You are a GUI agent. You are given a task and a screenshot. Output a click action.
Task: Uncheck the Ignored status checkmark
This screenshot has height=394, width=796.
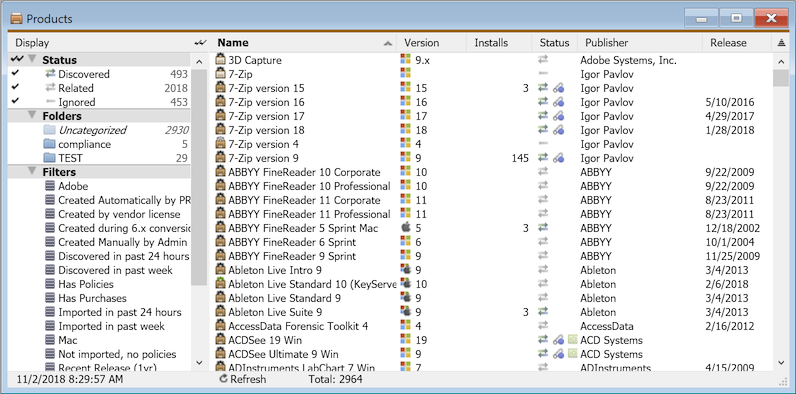15,101
